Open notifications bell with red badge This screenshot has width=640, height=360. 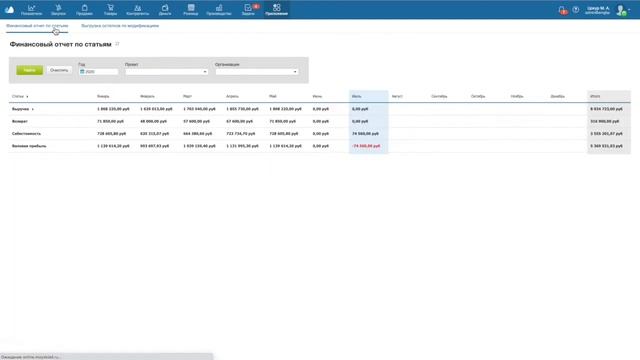pyautogui.click(x=562, y=10)
